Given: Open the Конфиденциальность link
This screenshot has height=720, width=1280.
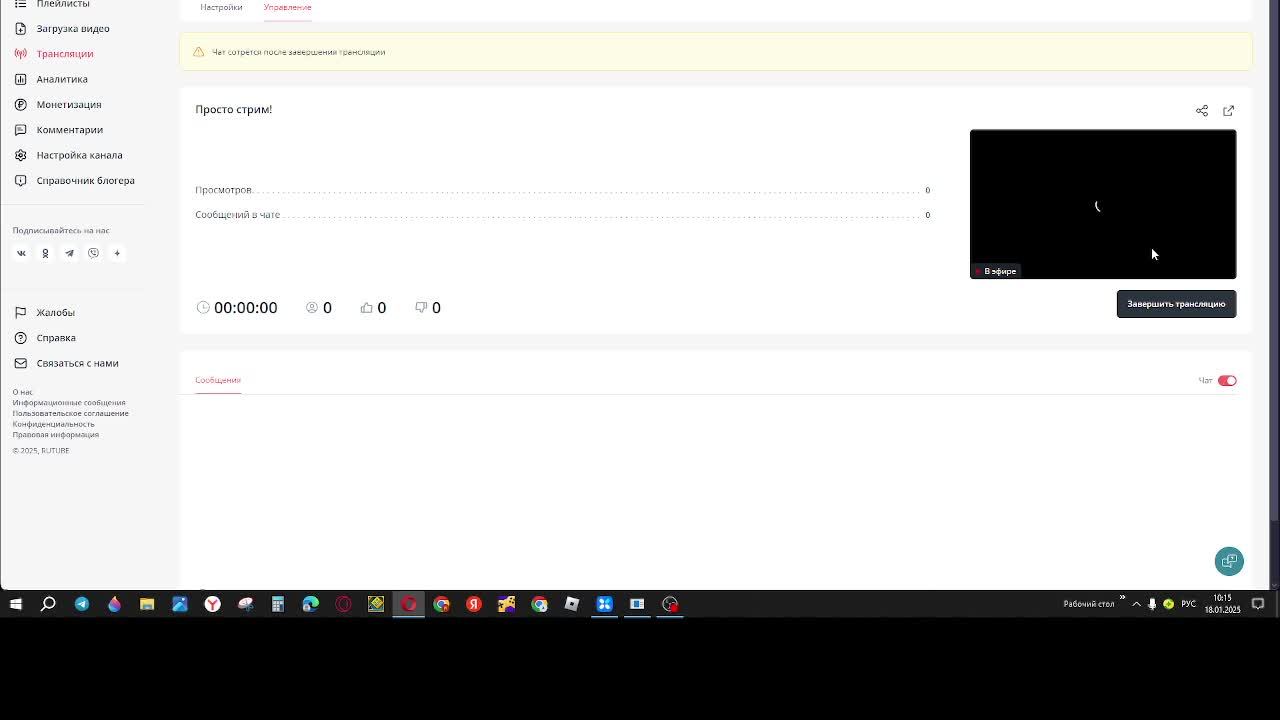Looking at the screenshot, I should tap(53, 424).
